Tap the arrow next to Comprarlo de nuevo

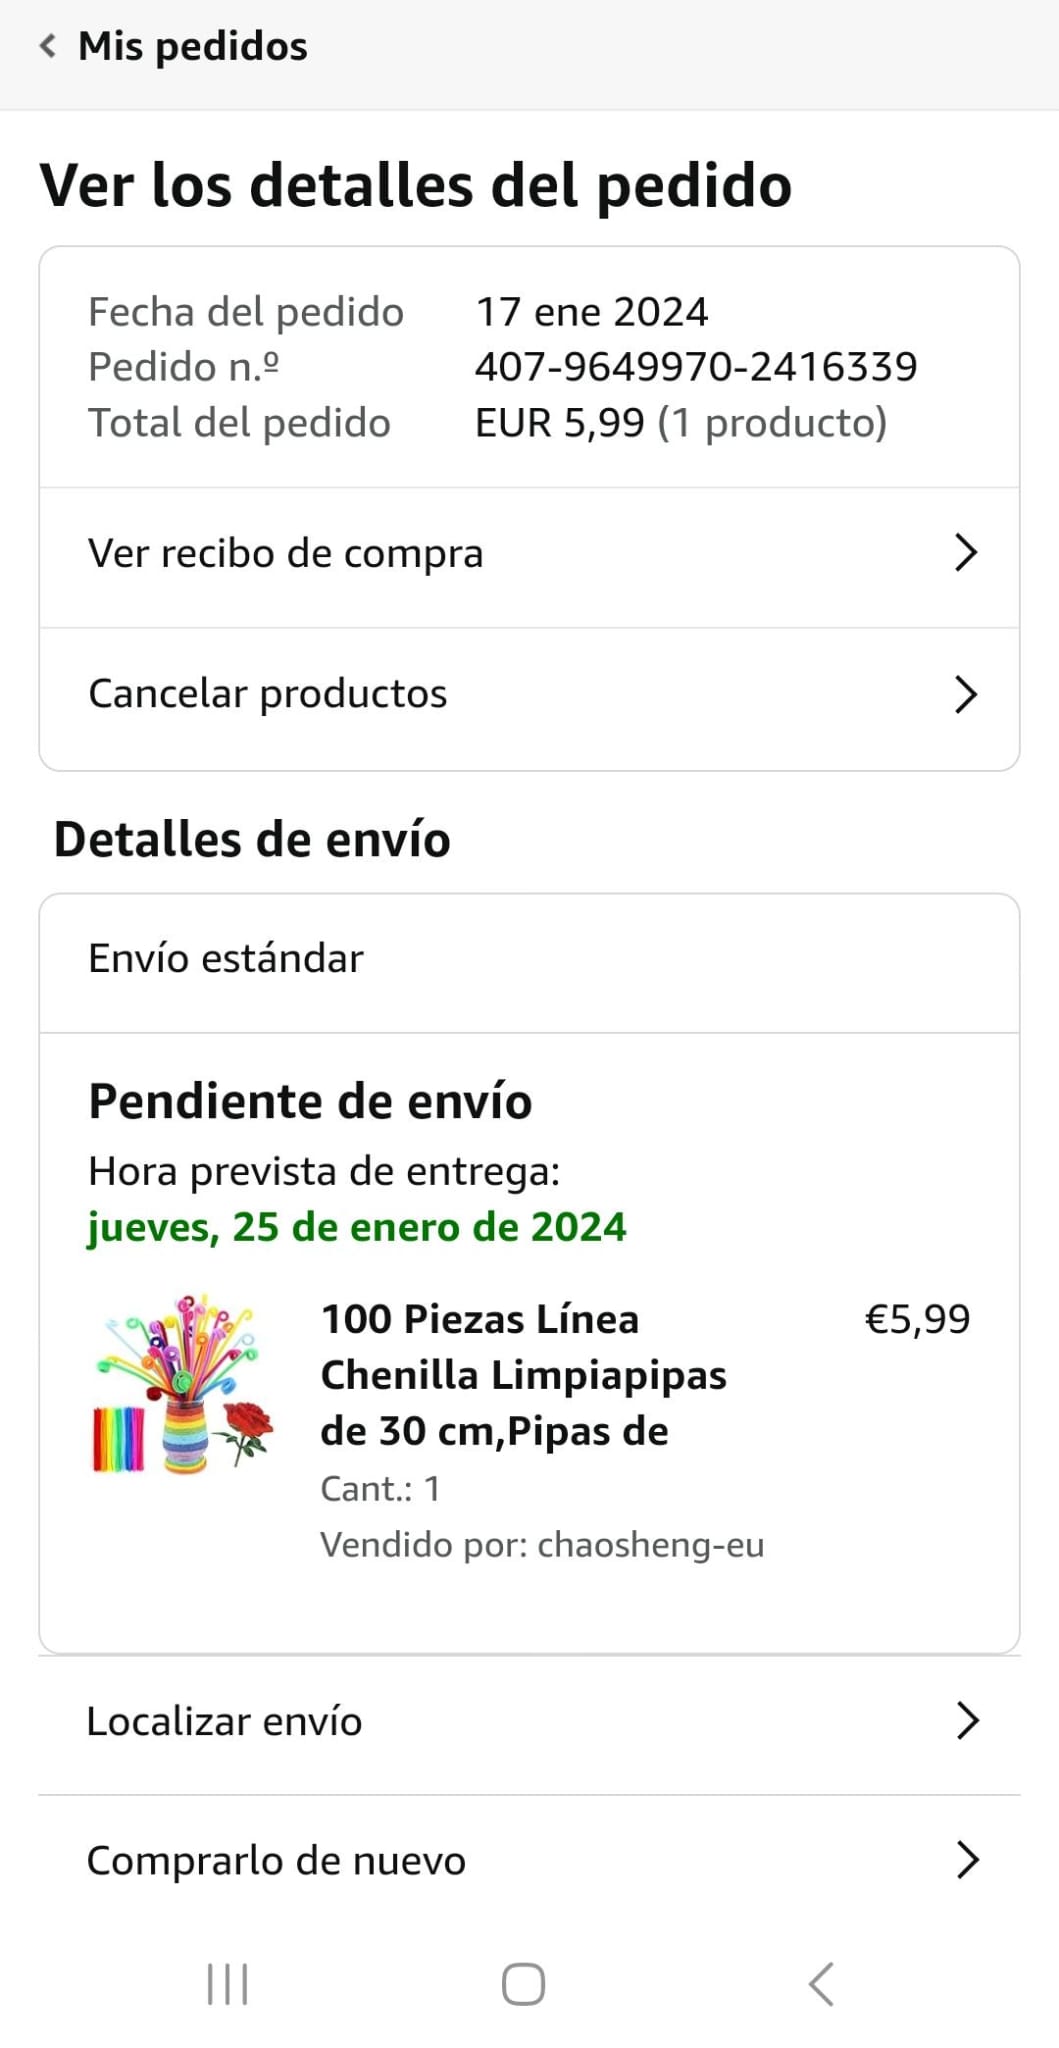966,1860
